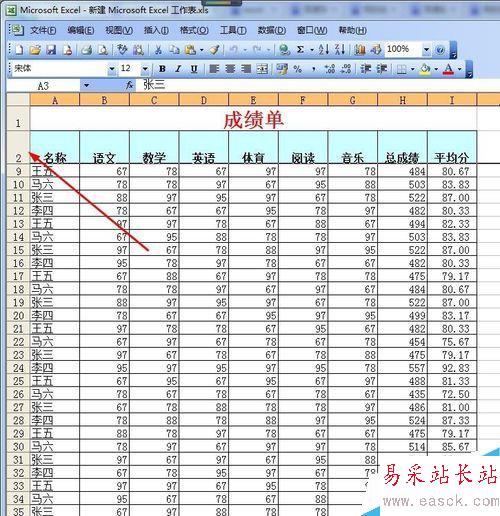This screenshot has width=500, height=516.
Task: Select row 15 header
Action: tap(18, 250)
